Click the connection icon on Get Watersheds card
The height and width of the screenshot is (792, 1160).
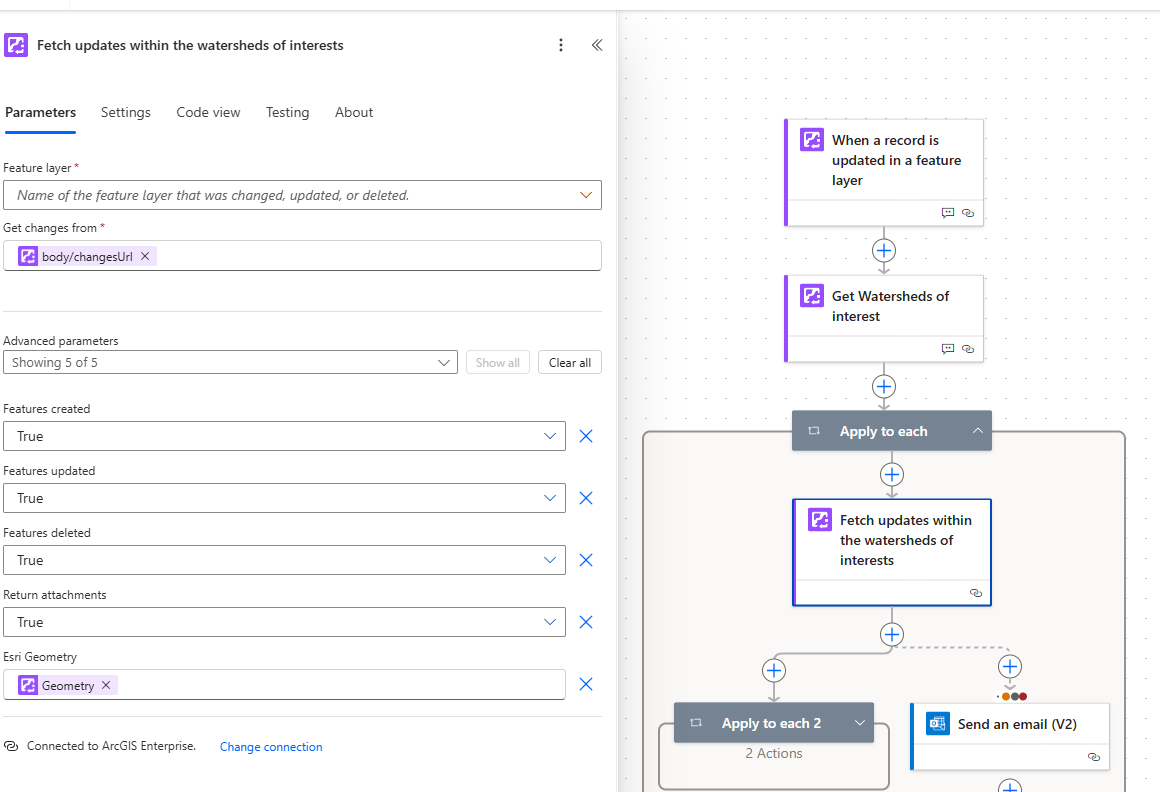tap(967, 348)
